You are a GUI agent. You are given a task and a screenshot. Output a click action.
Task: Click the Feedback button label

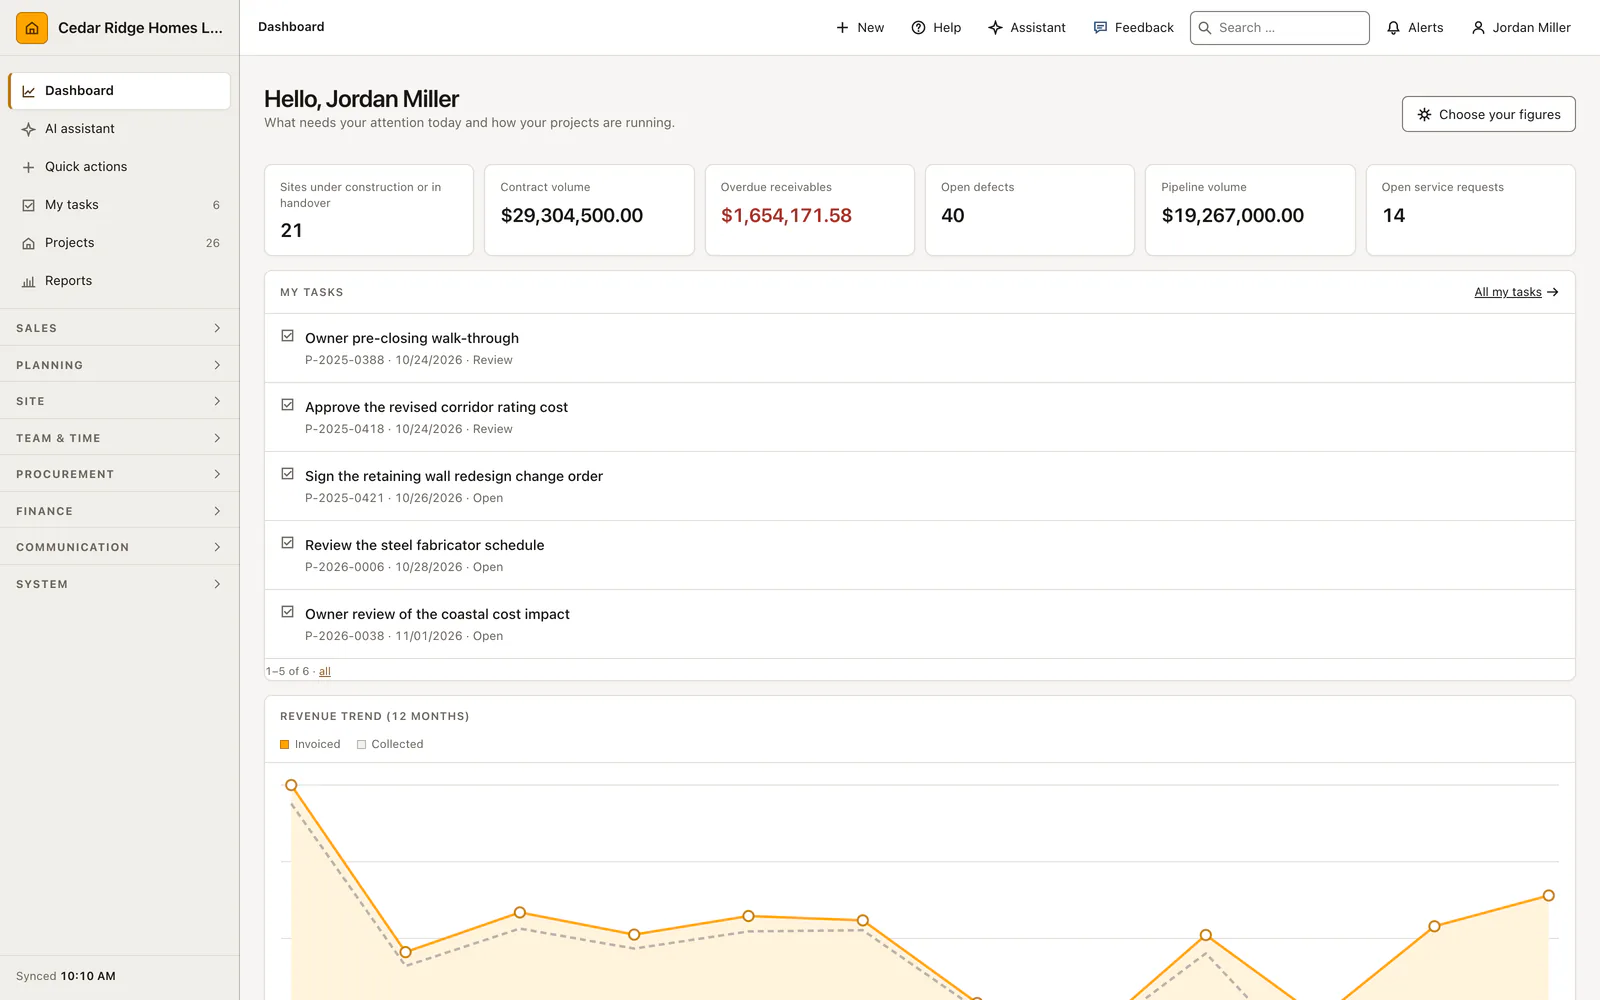click(1144, 28)
